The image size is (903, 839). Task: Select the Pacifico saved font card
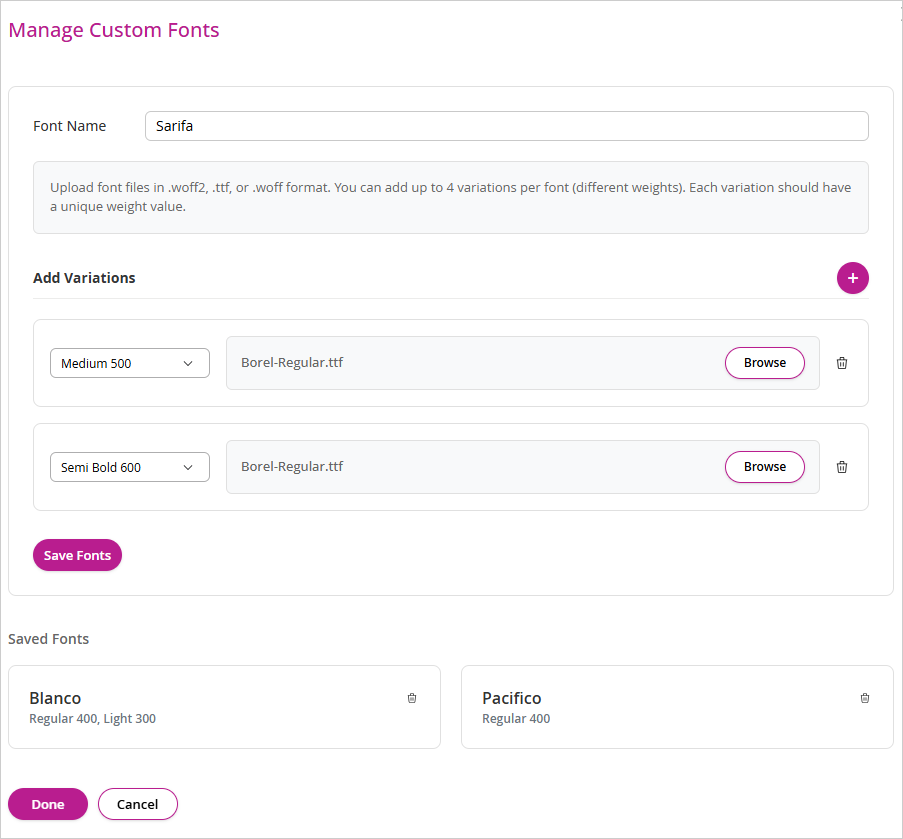[x=676, y=706]
